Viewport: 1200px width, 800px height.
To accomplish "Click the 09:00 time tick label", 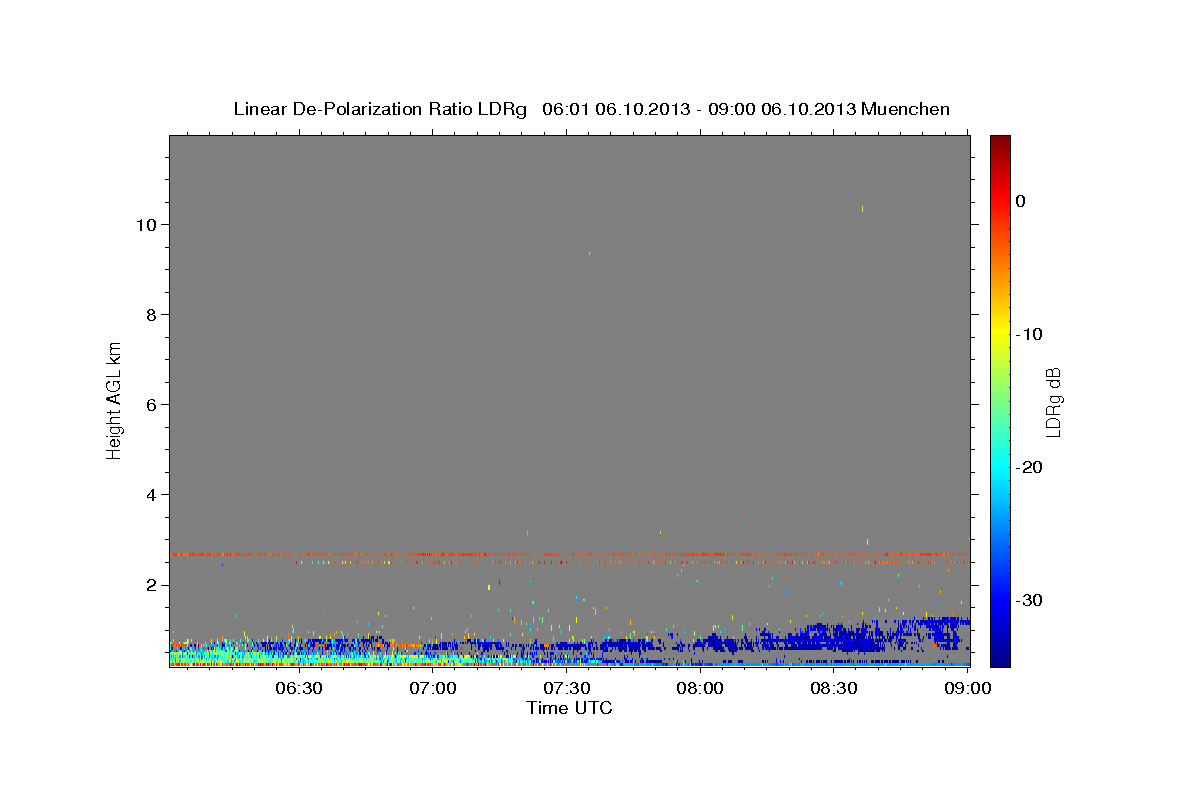I will click(x=968, y=688).
